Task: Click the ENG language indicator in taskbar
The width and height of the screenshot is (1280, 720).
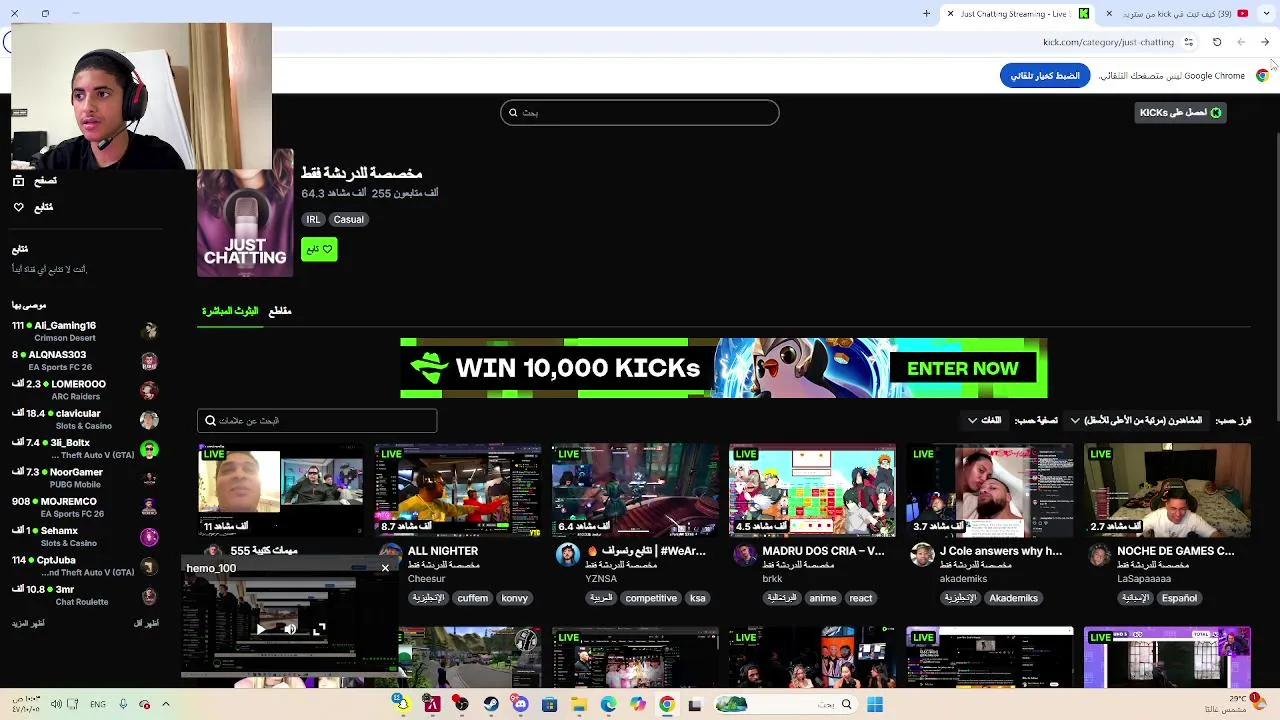Action: tap(97, 704)
